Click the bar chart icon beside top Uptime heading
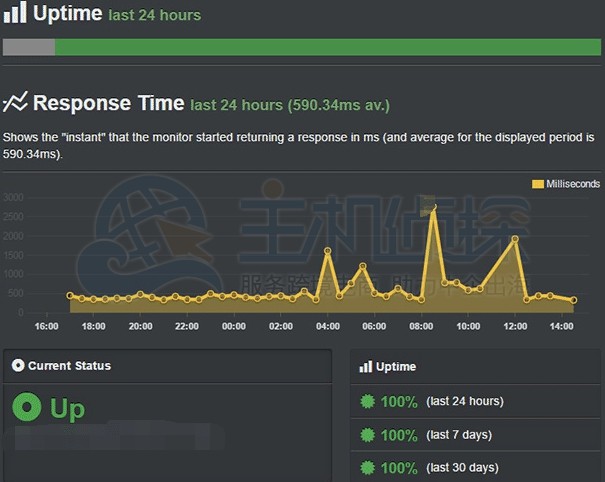The height and width of the screenshot is (482, 605). (x=15, y=15)
